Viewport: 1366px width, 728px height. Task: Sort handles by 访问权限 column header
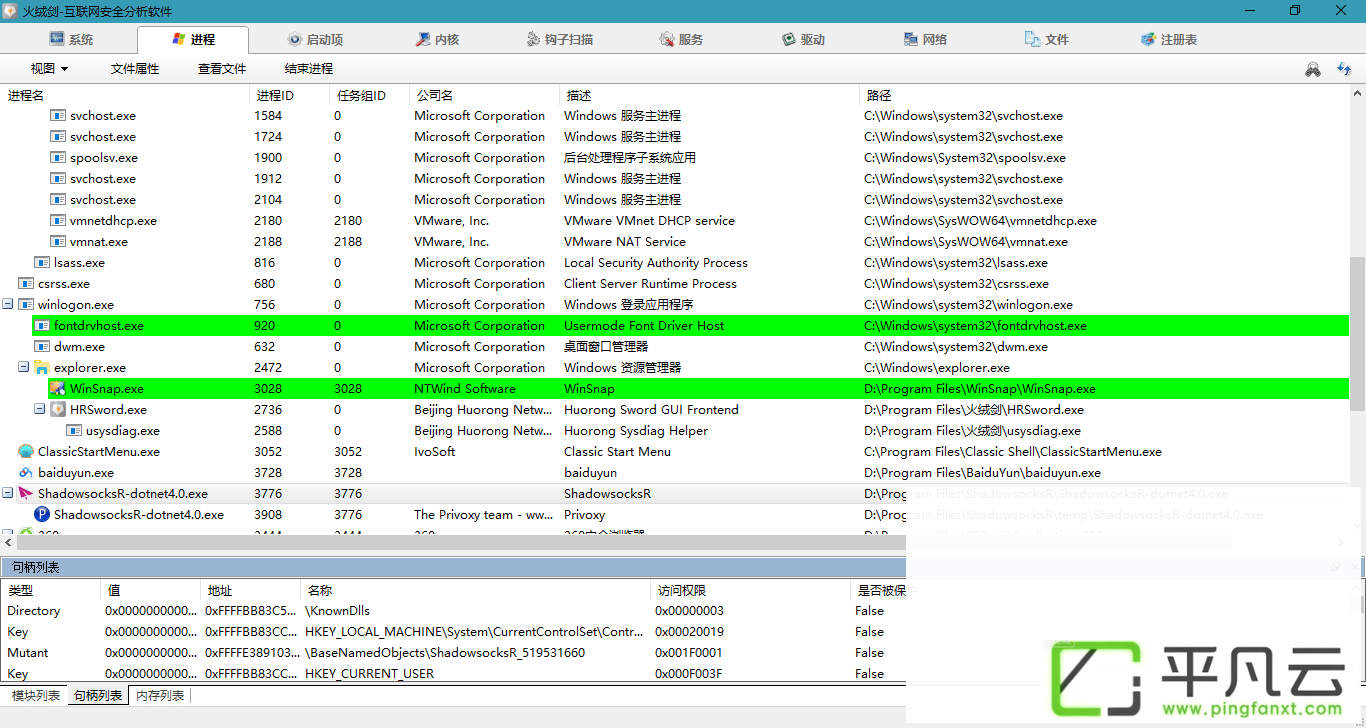[x=750, y=590]
